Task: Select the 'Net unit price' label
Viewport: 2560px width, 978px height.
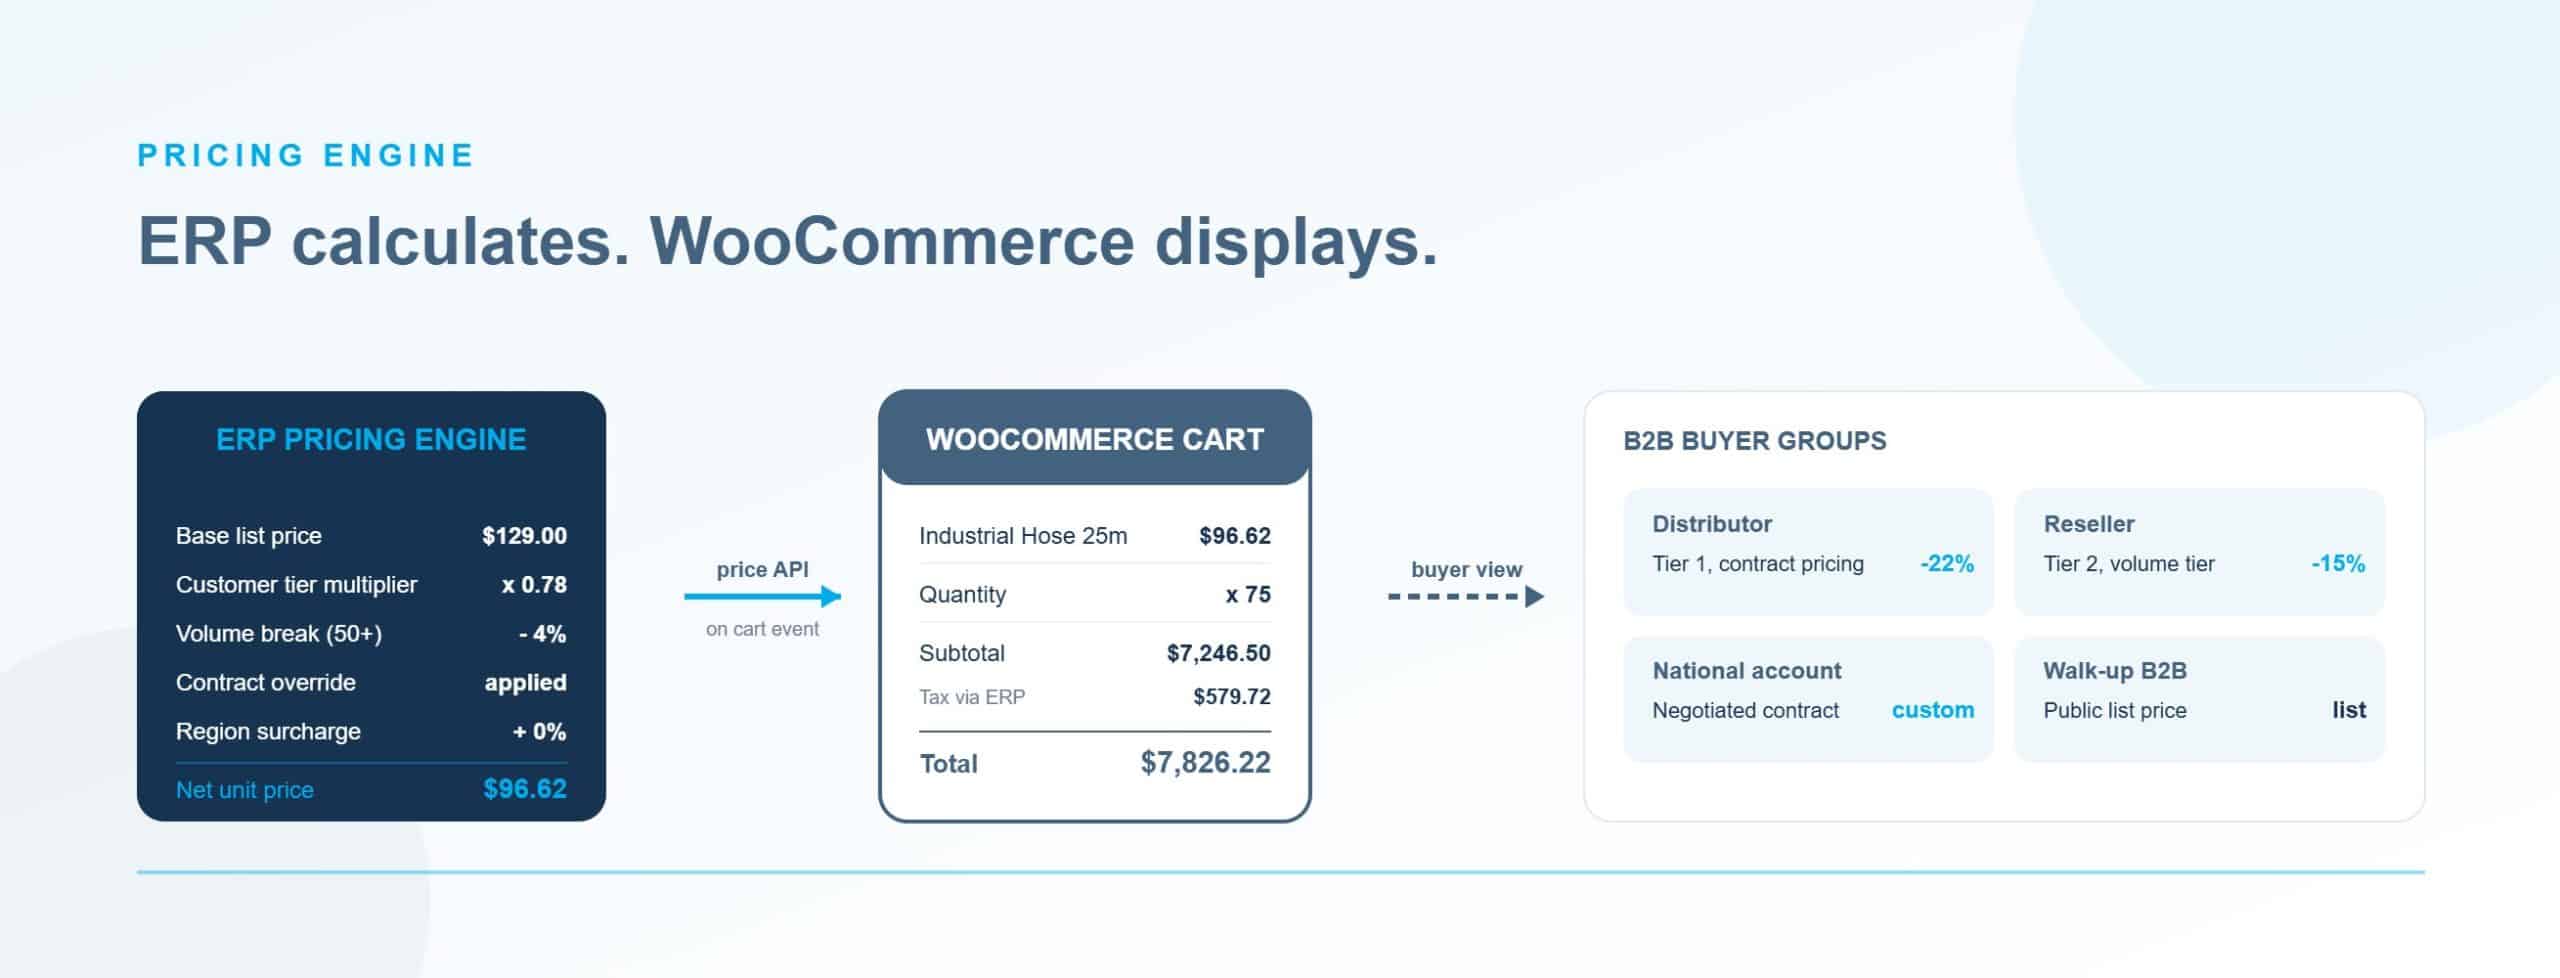Action: 245,790
